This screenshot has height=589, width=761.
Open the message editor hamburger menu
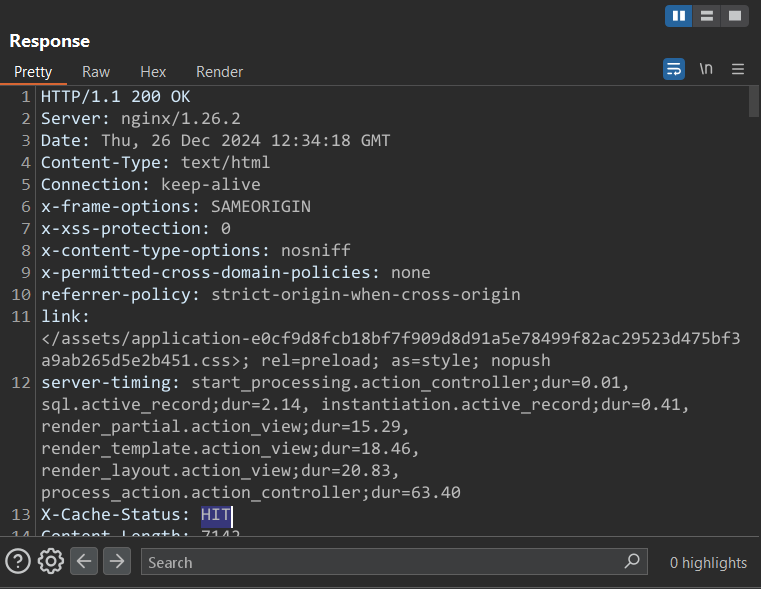pos(738,69)
